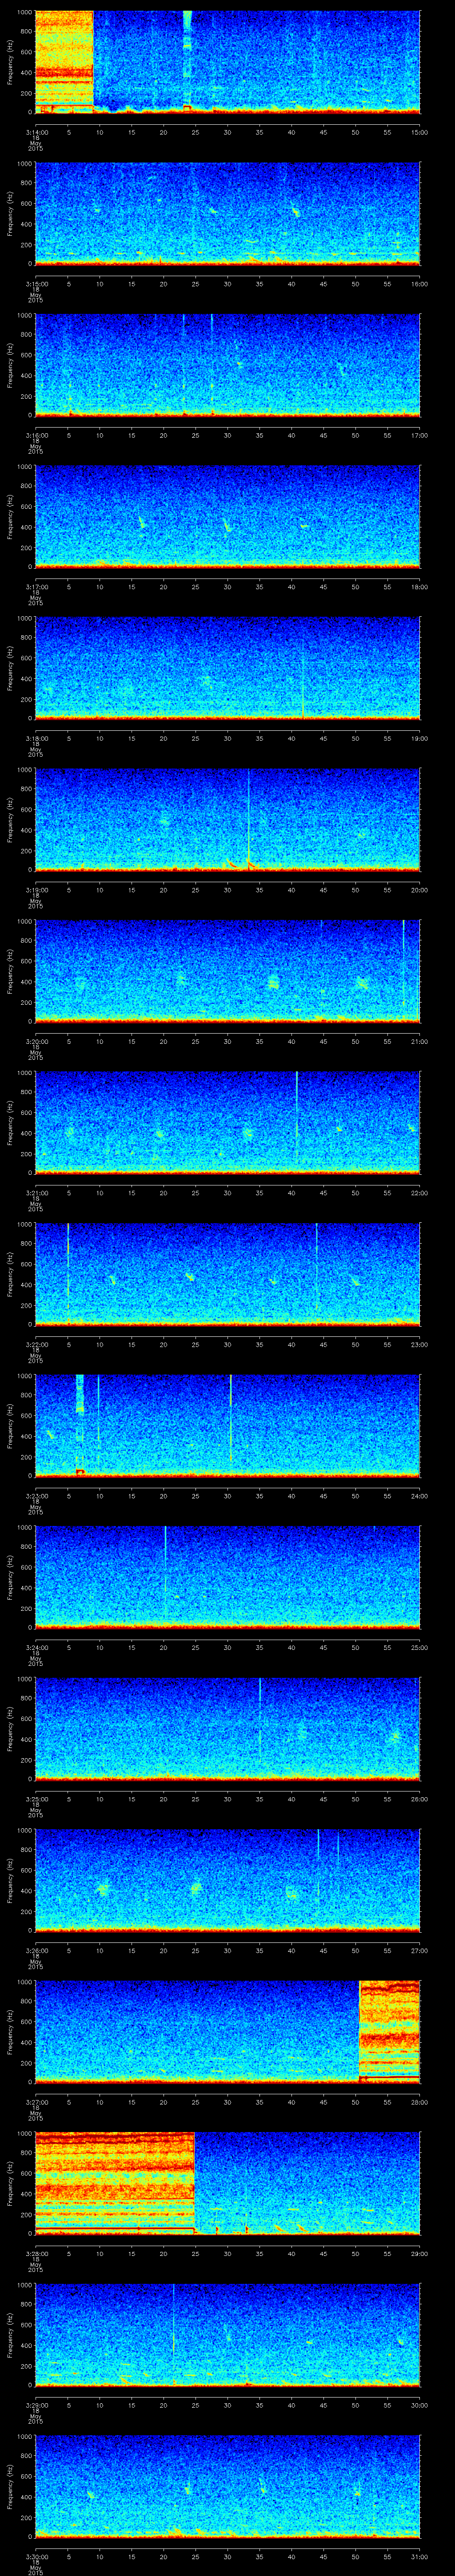455x2576 pixels.
Task: Click the 3:21:00 start time label
Action: [36, 1193]
